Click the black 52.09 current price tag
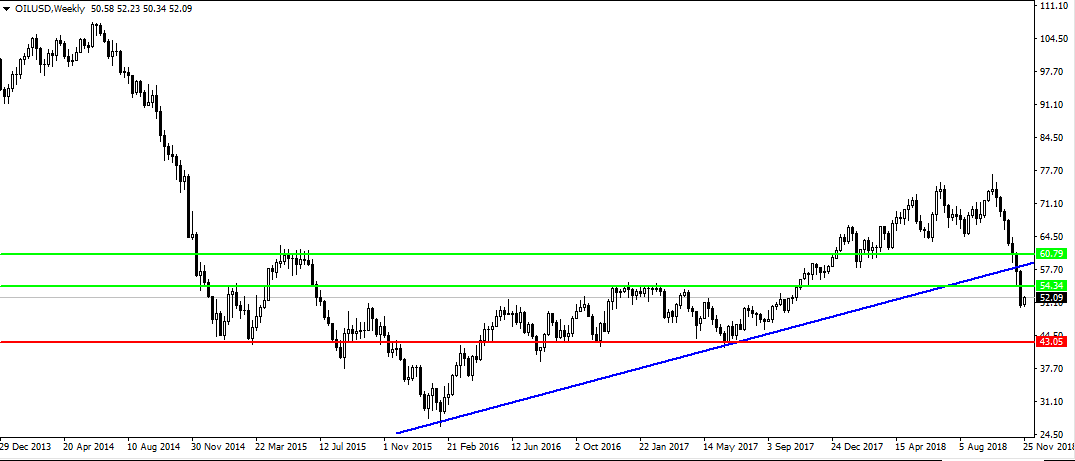The height and width of the screenshot is (461, 1075). point(1050,298)
